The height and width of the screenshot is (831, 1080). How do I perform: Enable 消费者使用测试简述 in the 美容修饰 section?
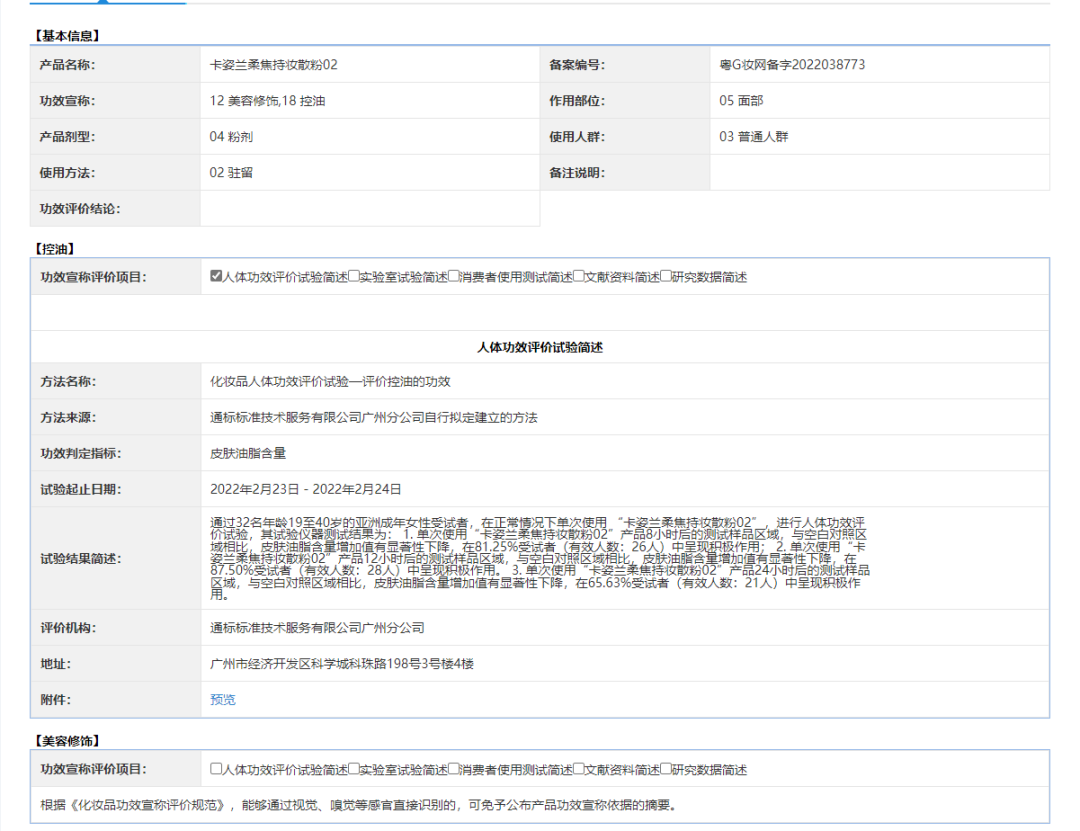point(454,769)
